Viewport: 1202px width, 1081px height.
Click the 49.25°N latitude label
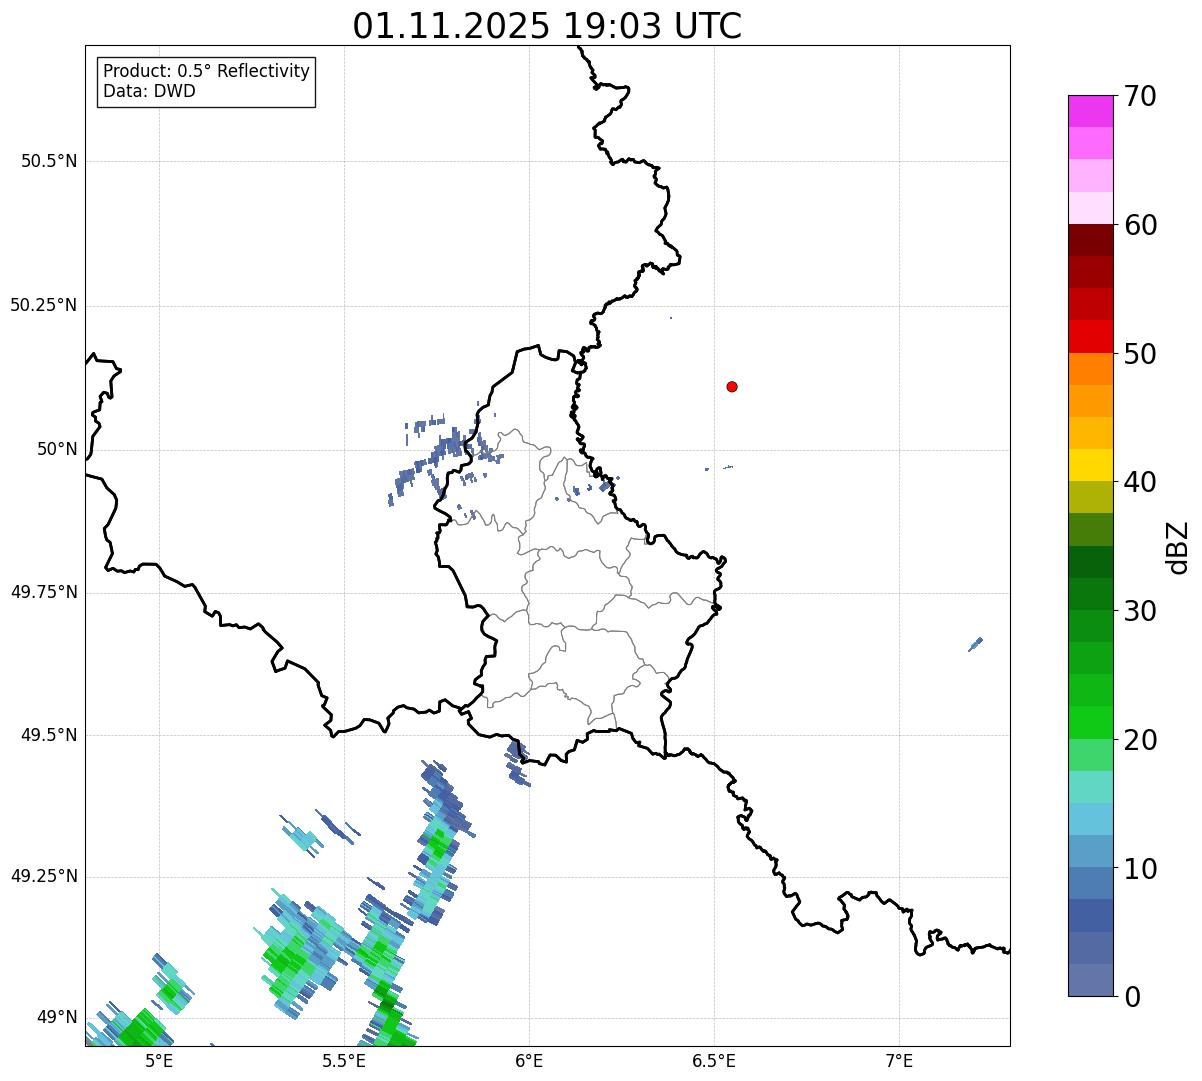pyautogui.click(x=43, y=876)
